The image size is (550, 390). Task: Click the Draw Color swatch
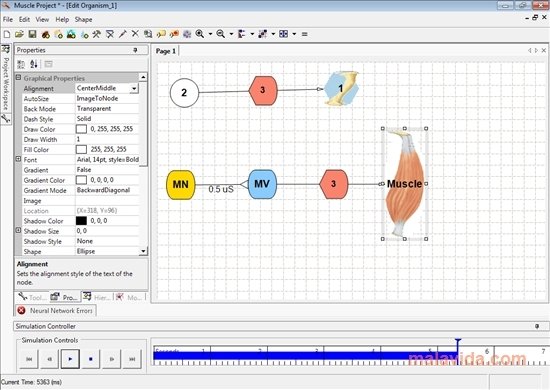(x=81, y=129)
